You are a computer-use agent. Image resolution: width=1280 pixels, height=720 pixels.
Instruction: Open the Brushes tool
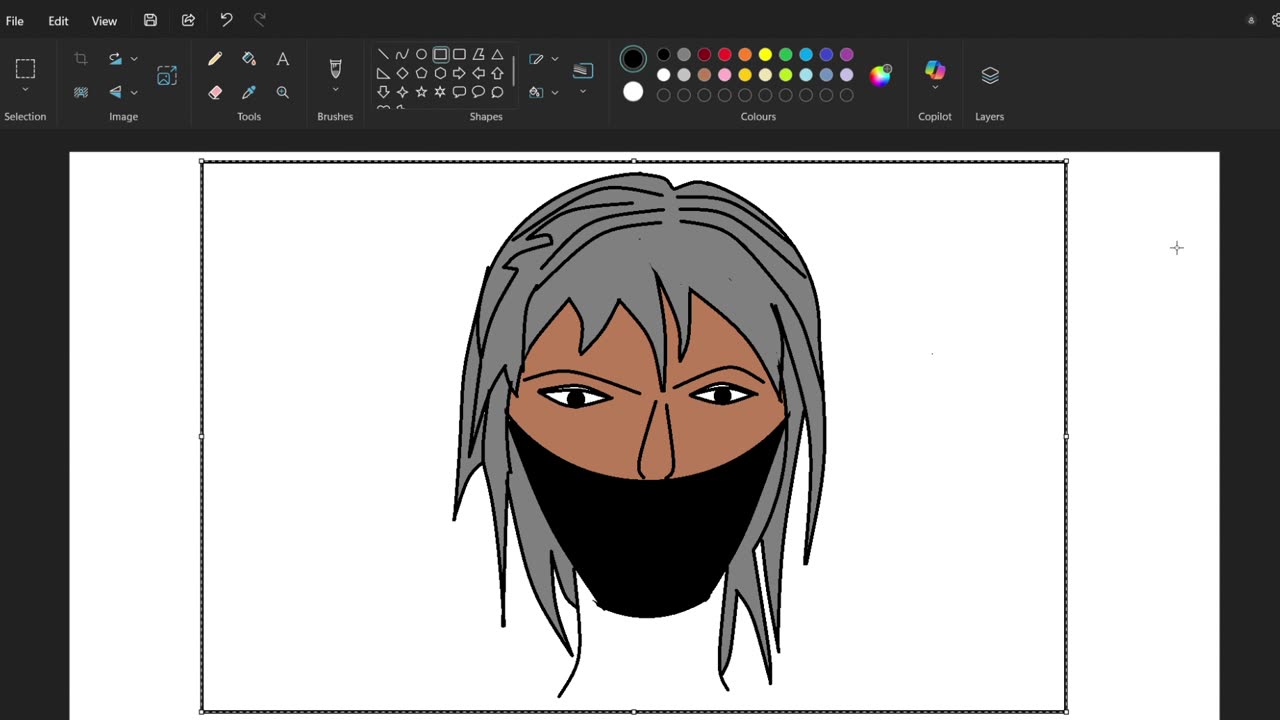tap(335, 67)
